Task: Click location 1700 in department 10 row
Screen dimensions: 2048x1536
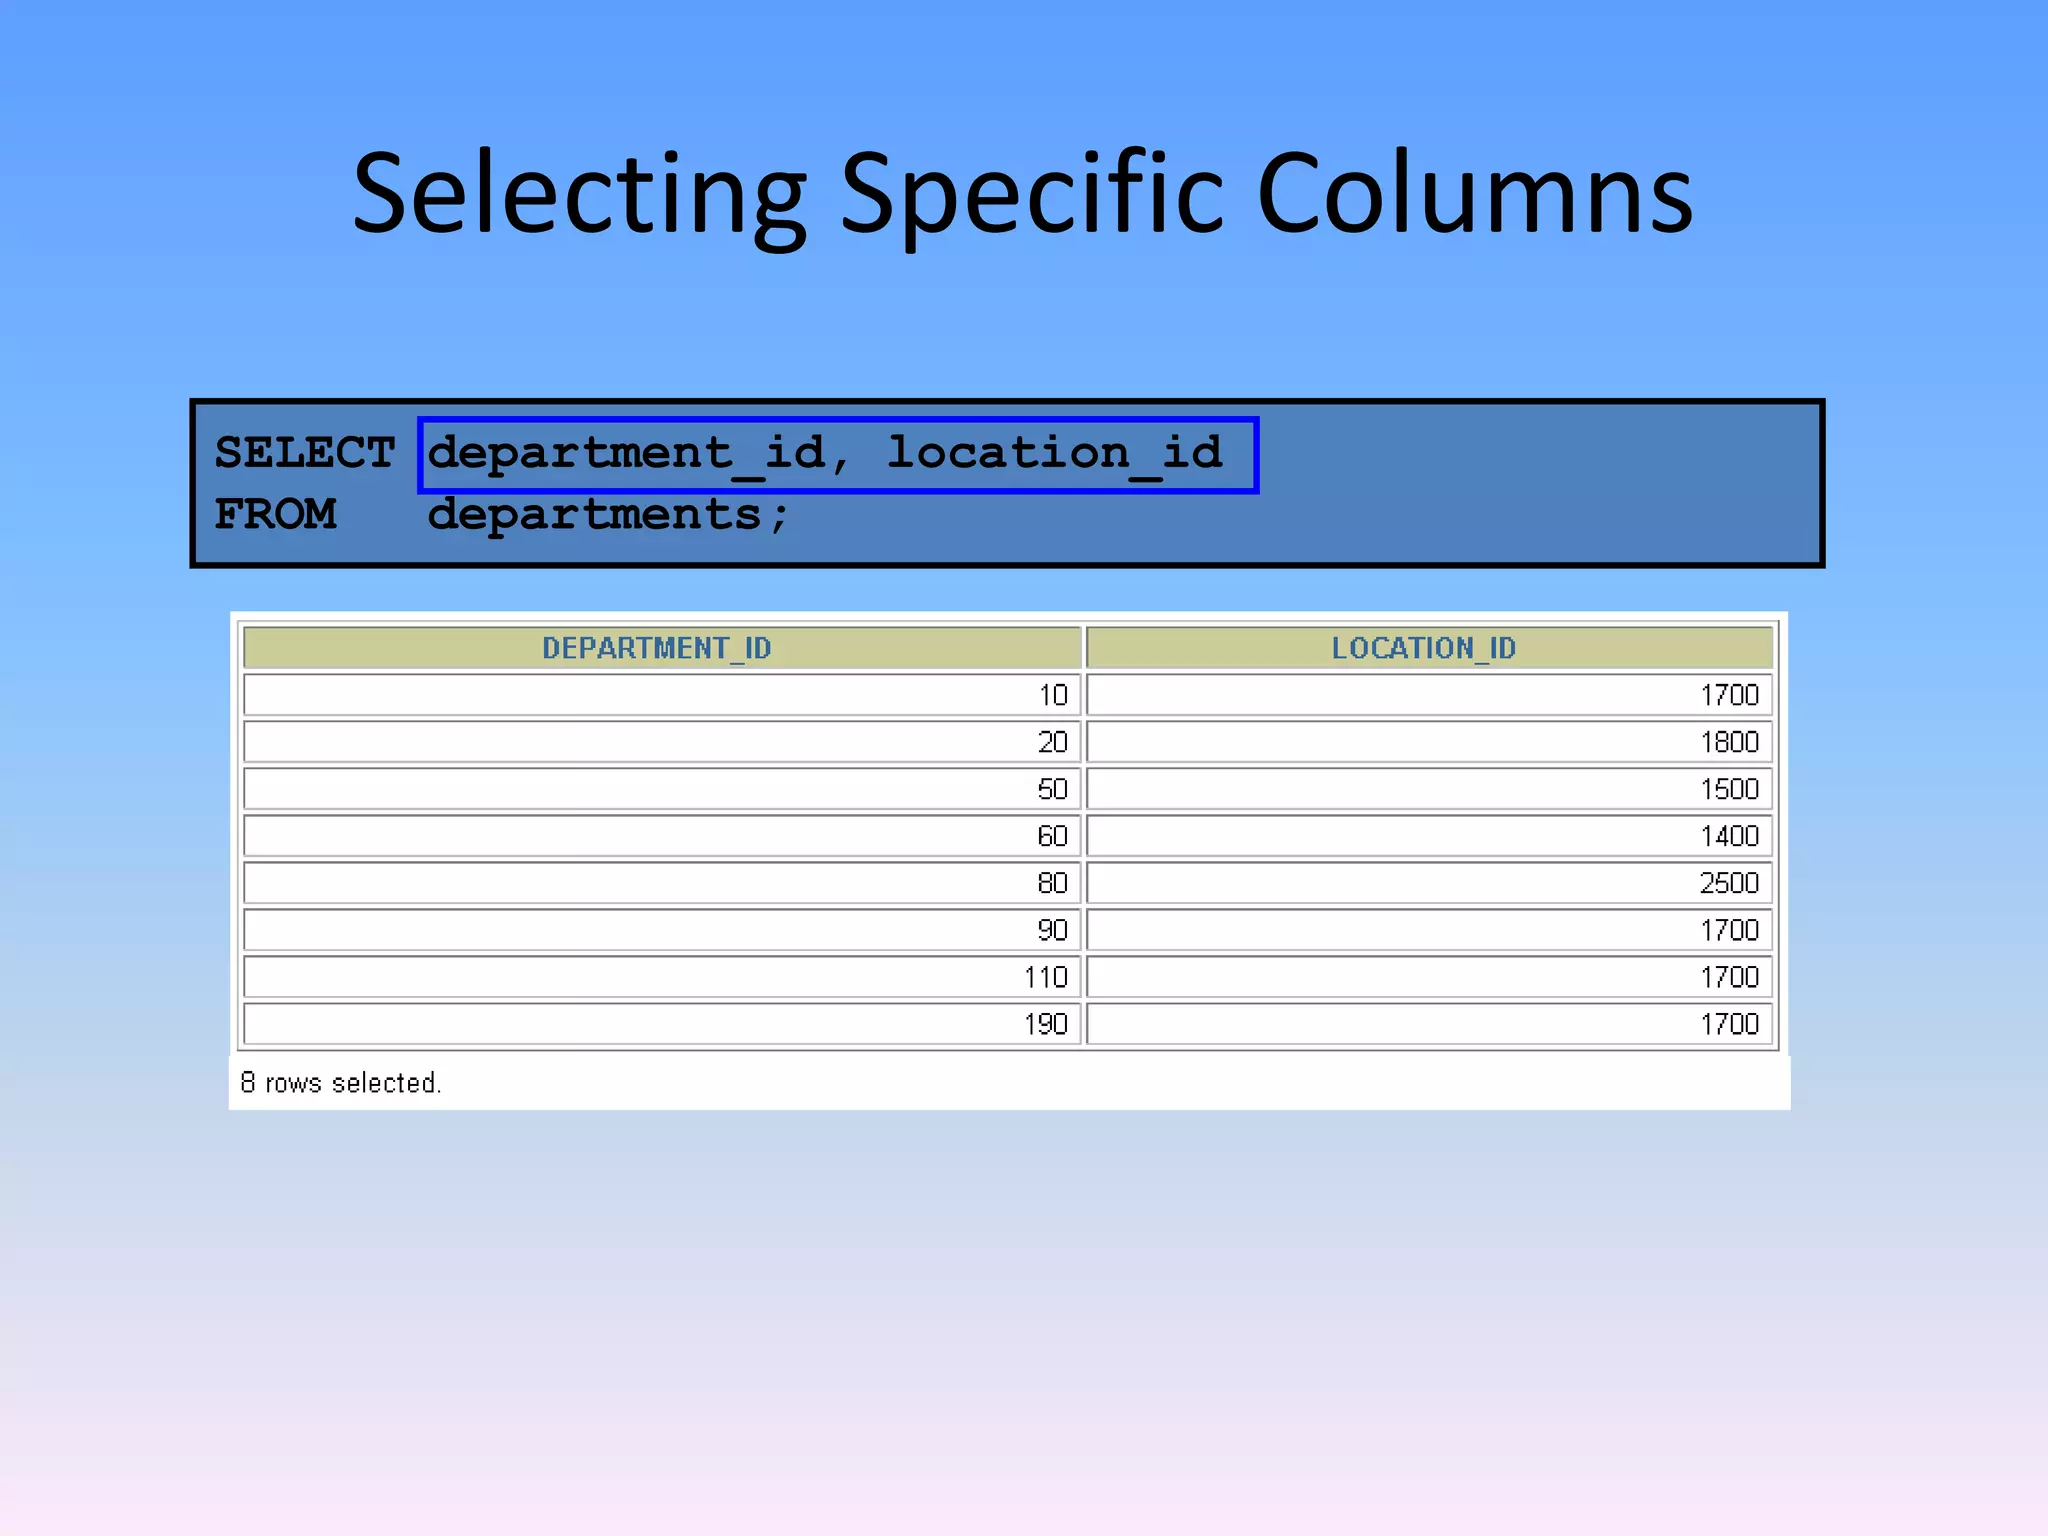Action: [x=1429, y=695]
